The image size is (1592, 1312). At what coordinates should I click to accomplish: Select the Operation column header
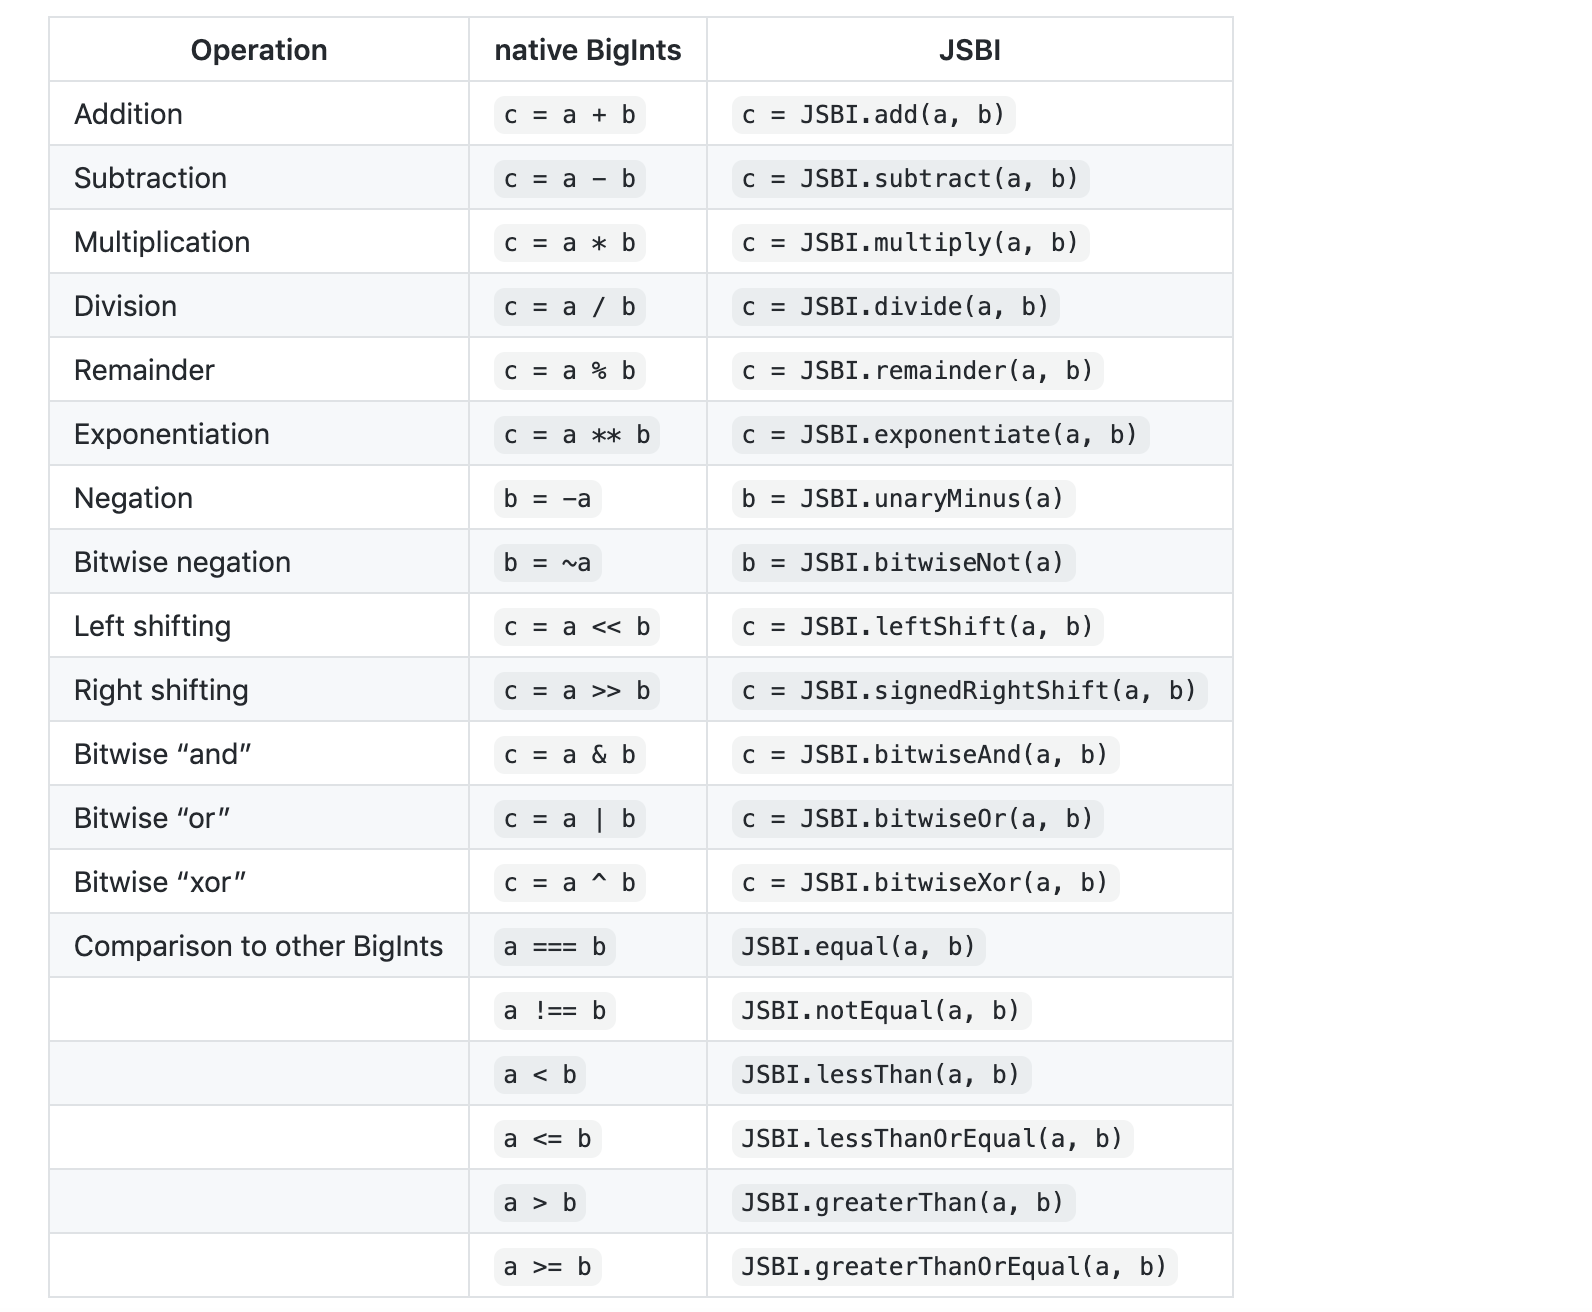(259, 50)
